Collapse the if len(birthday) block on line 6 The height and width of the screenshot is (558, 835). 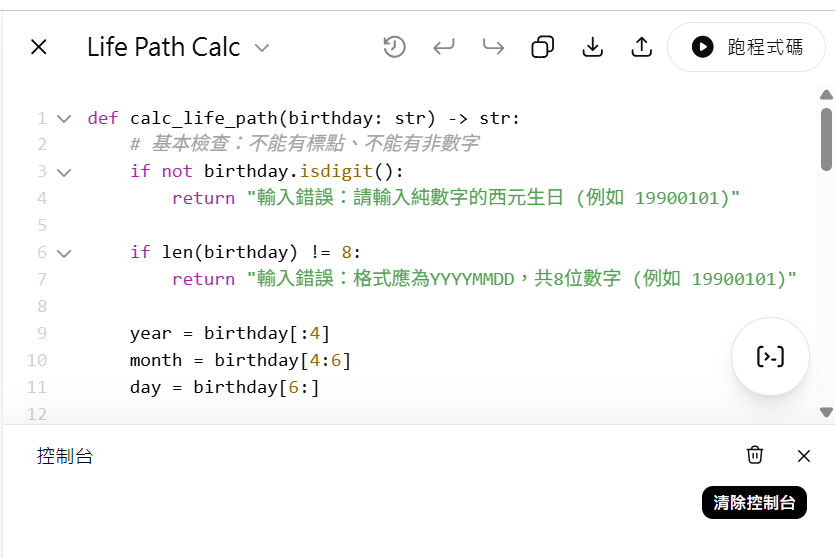click(x=64, y=253)
